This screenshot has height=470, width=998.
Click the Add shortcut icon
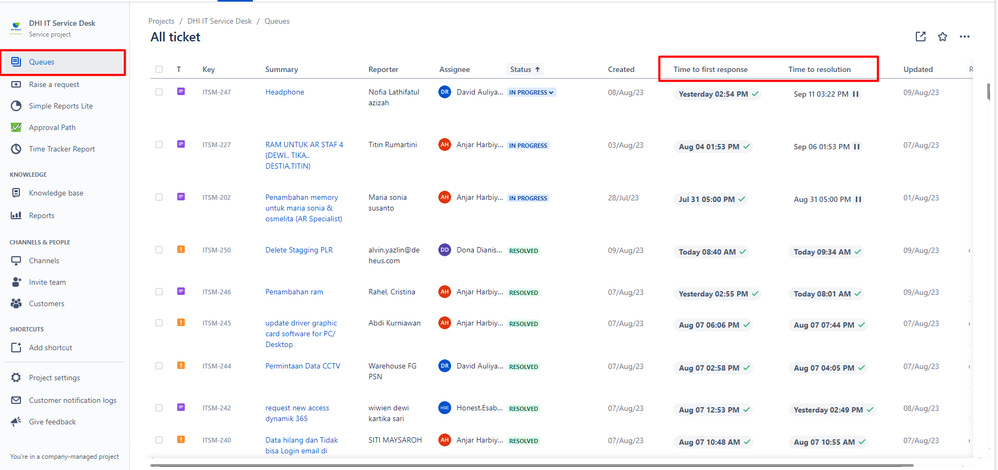[x=17, y=348]
